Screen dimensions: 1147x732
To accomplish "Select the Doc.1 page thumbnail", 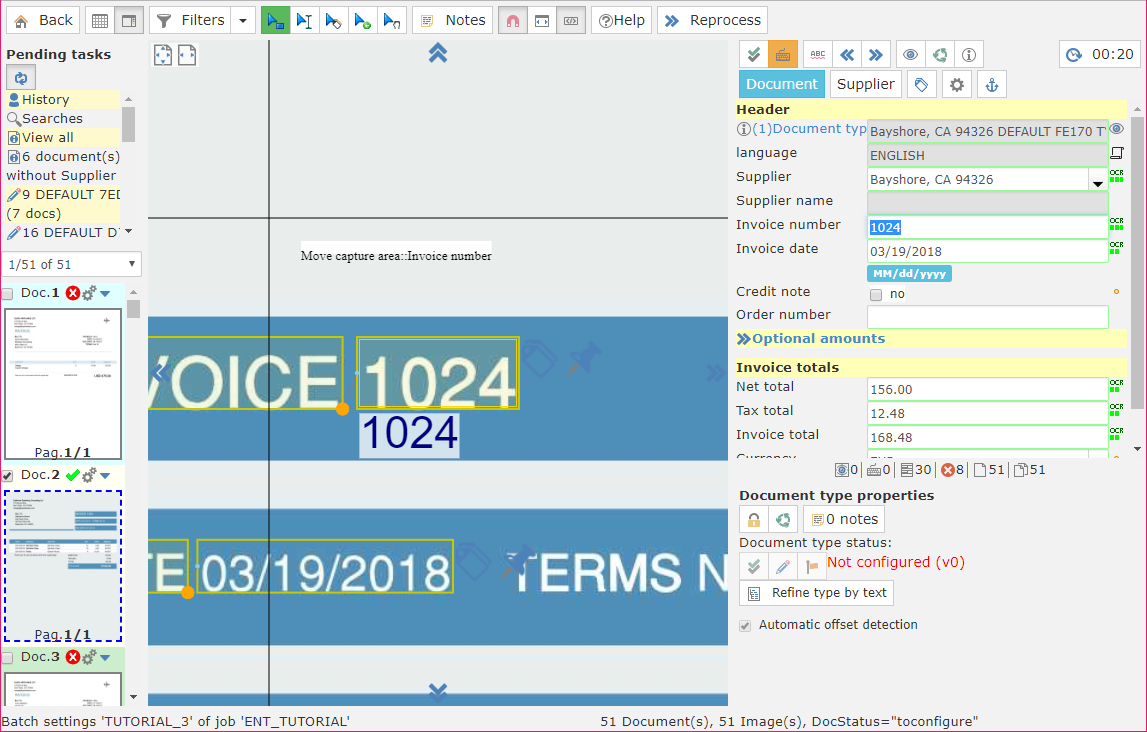I will coord(63,384).
